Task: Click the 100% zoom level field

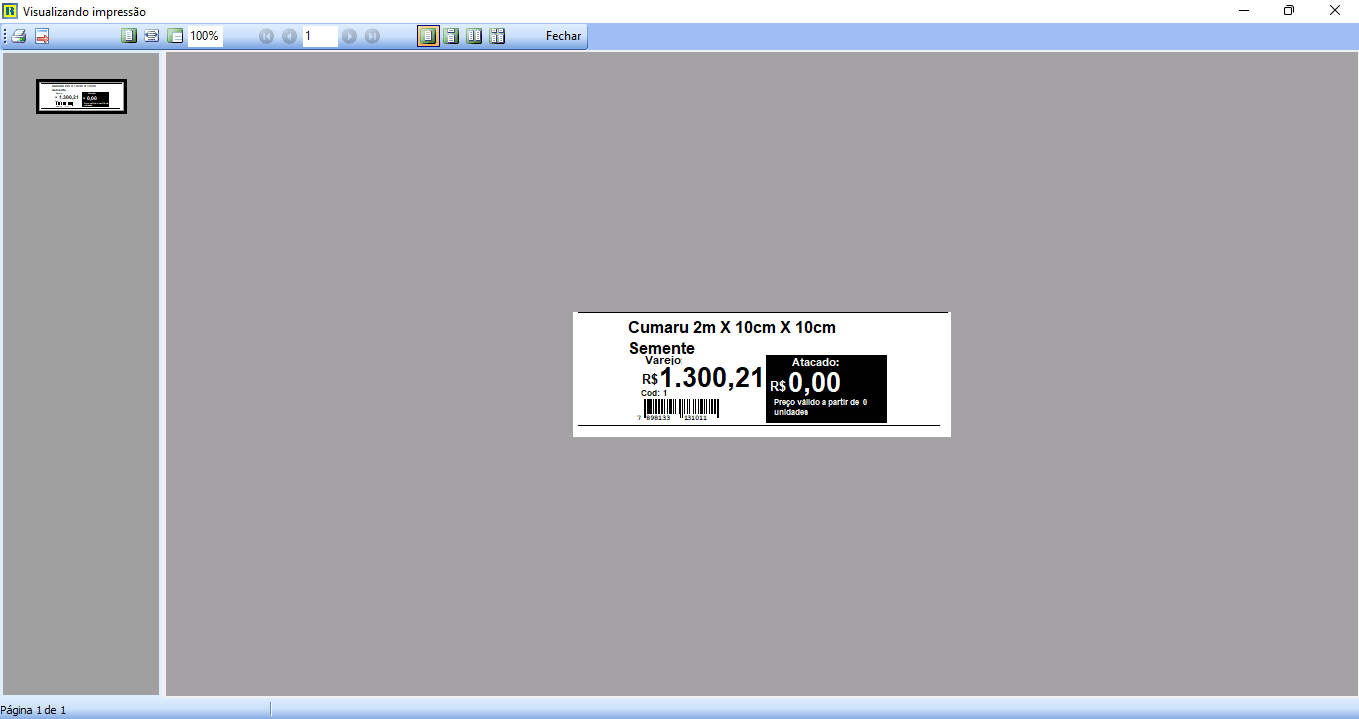Action: click(x=205, y=36)
